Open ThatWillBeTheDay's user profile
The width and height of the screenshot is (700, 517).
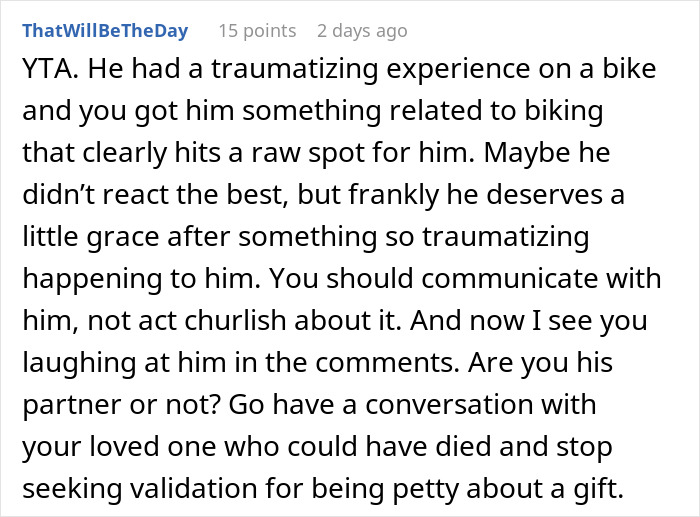[105, 31]
